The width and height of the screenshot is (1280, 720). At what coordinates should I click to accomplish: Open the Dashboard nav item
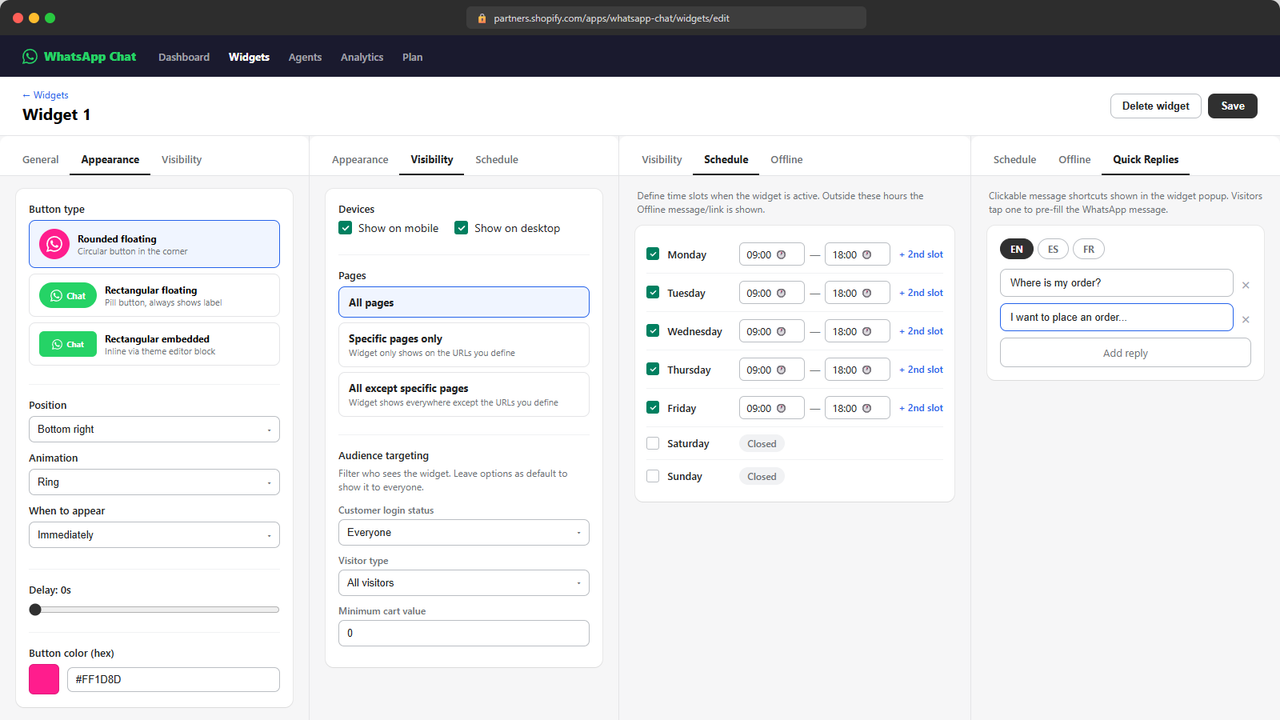point(184,57)
